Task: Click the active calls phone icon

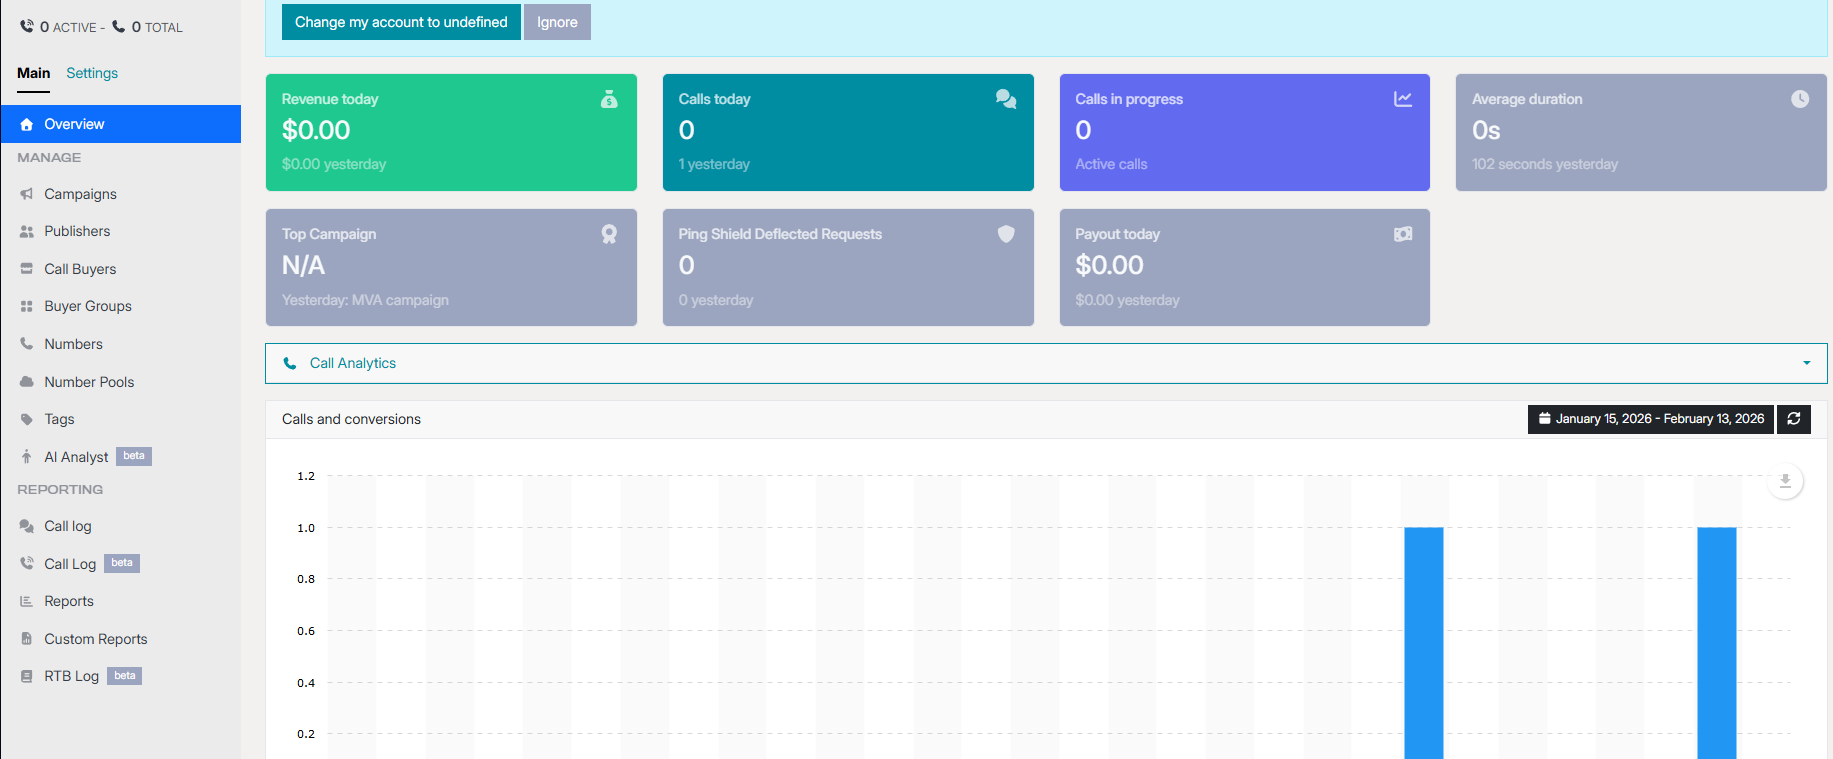Action: point(27,26)
